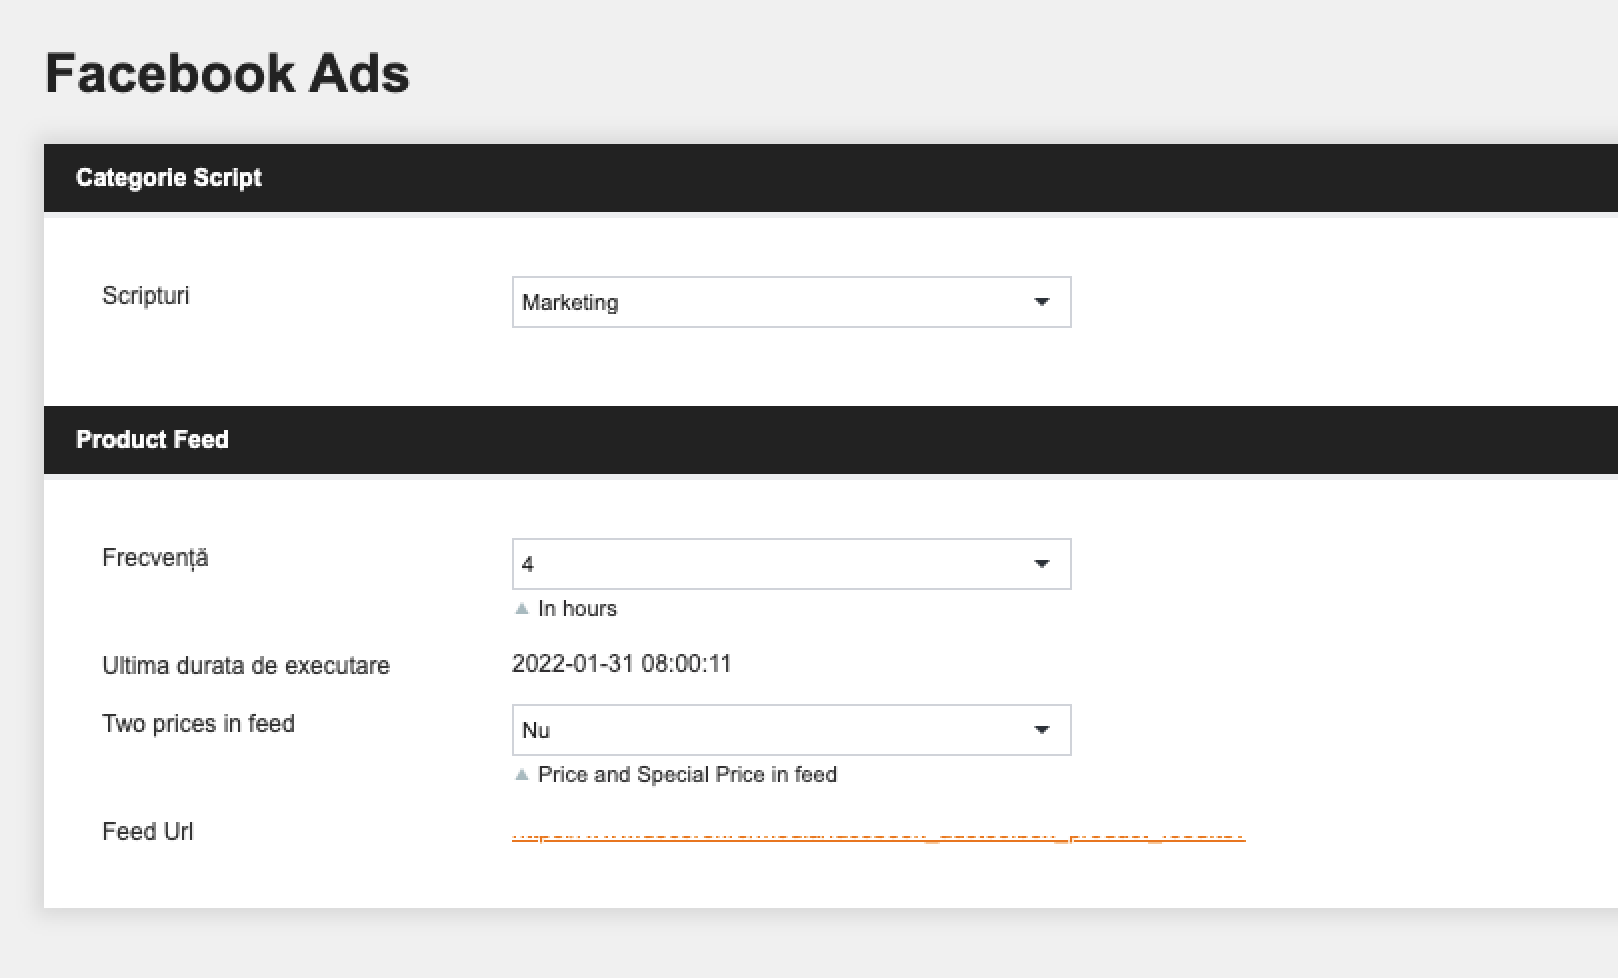Click the Feed Url label
1618x978 pixels.
[148, 832]
